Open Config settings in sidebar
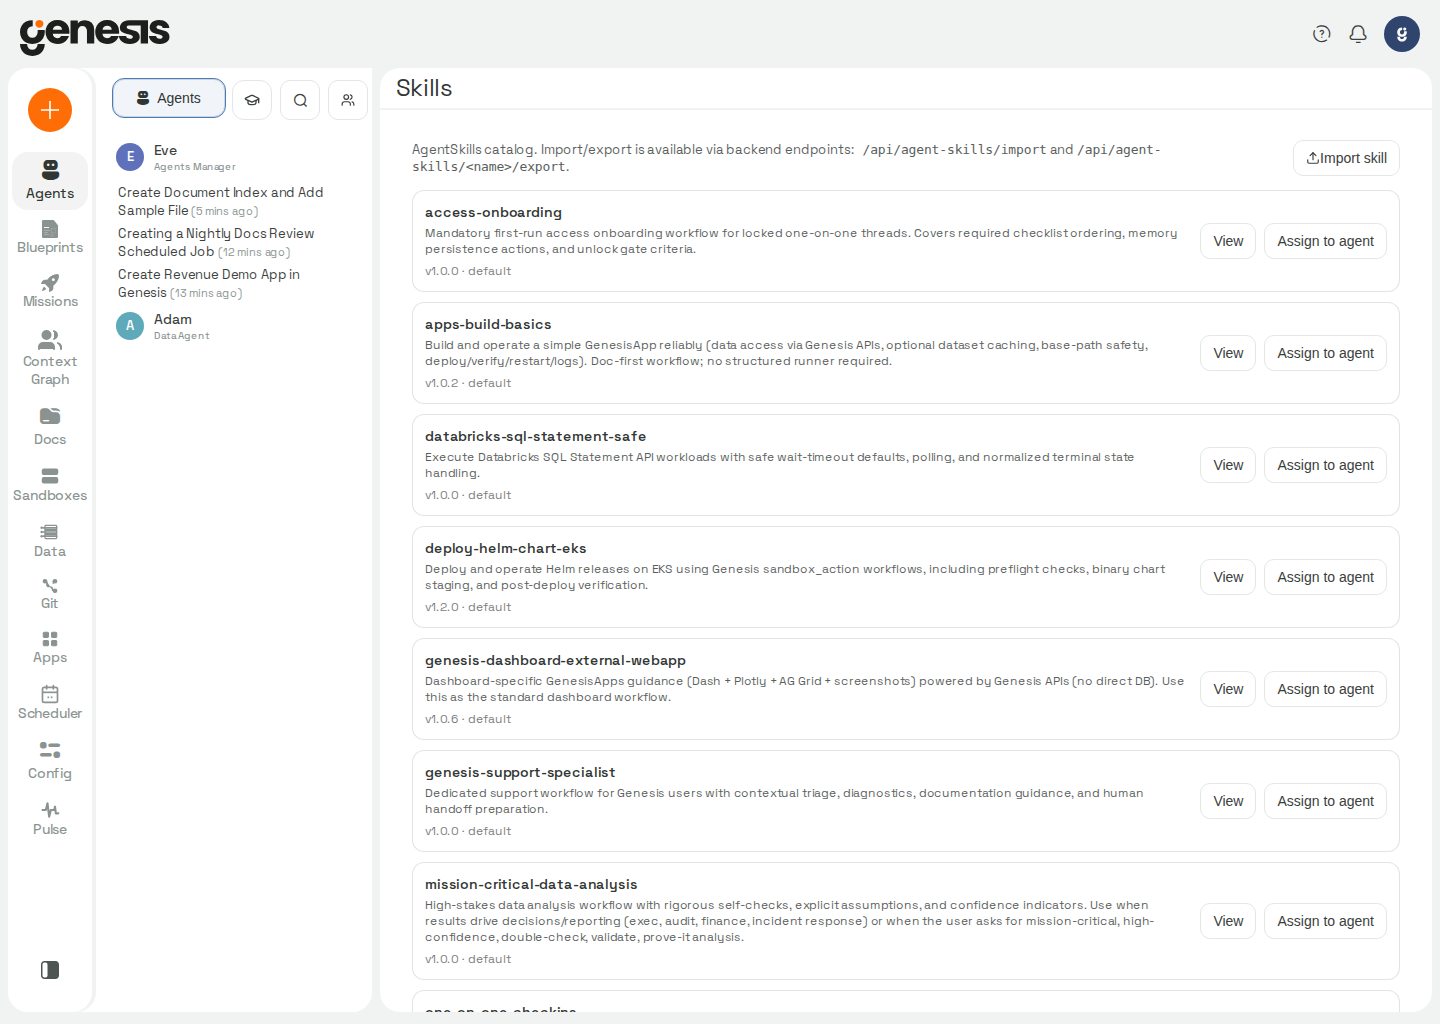Viewport: 1440px width, 1024px height. 50,761
